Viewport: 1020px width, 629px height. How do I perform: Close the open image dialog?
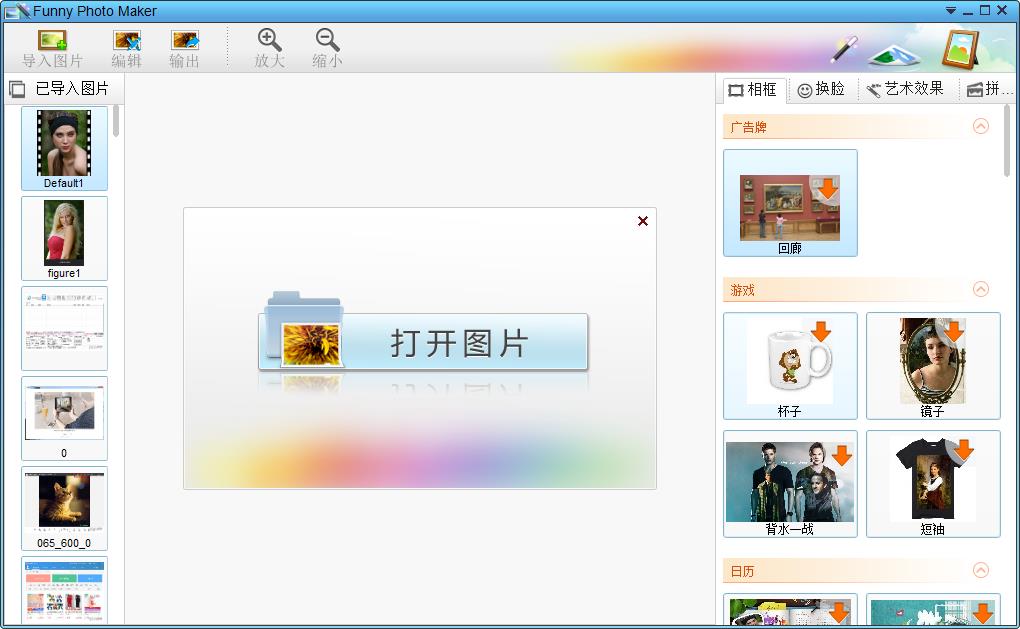click(x=641, y=221)
